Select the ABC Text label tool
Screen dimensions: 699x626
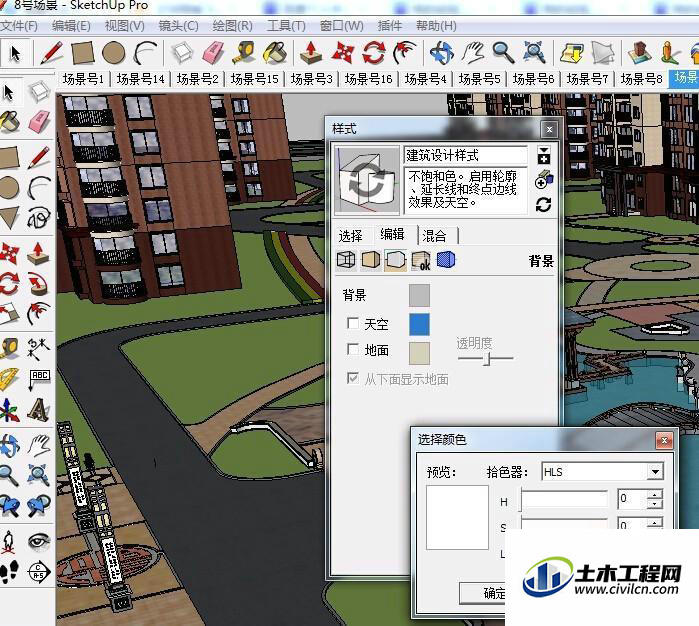tap(39, 379)
